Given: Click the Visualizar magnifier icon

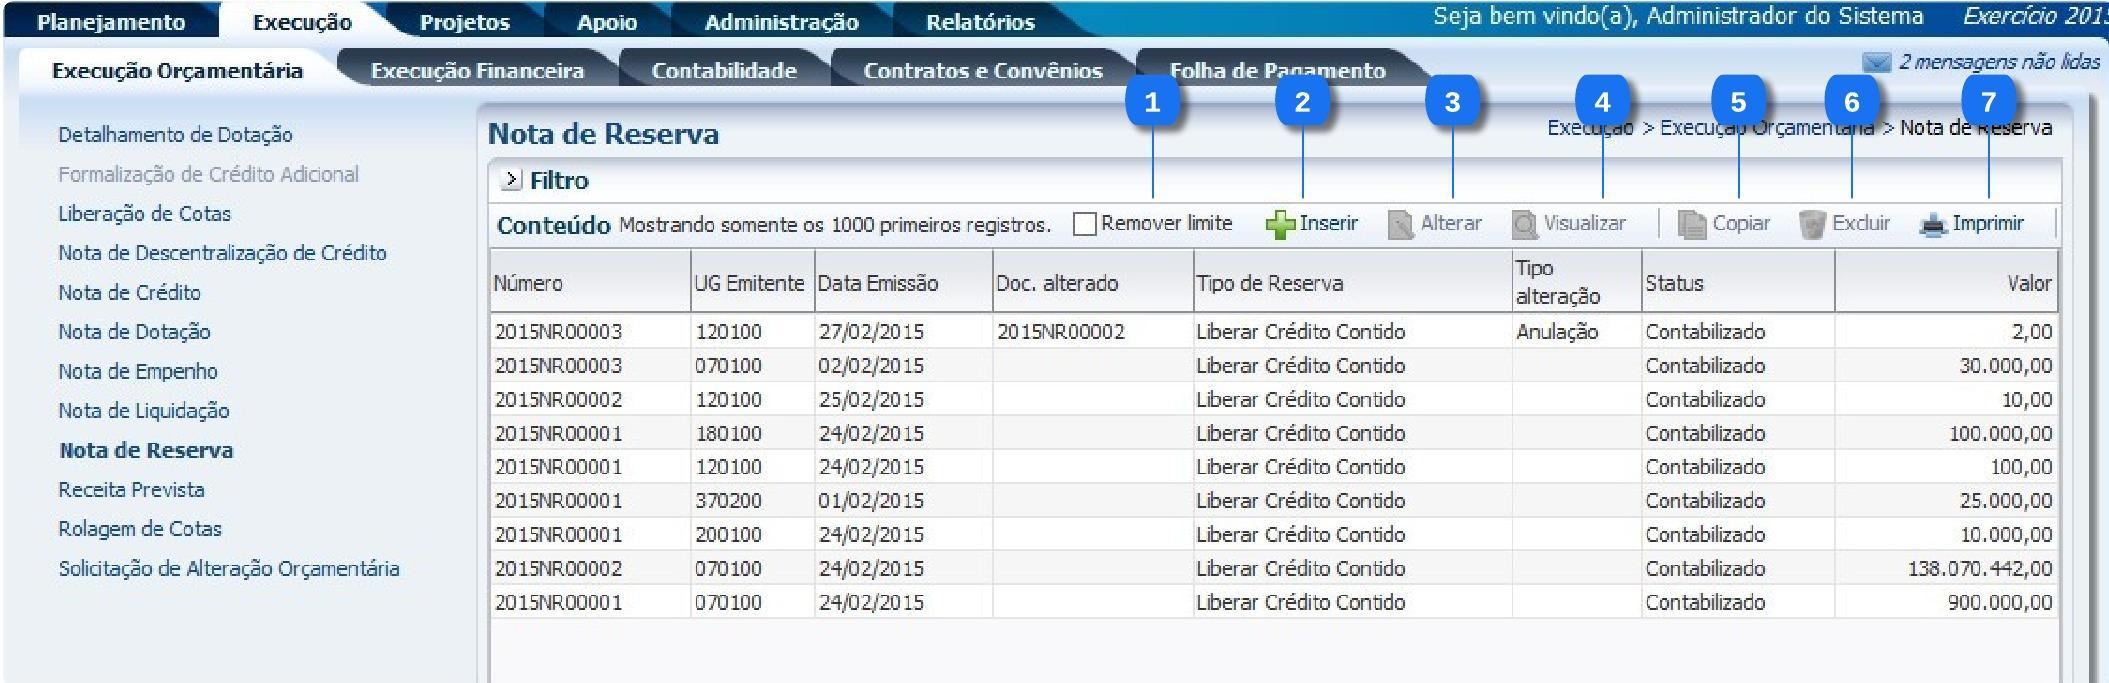Looking at the screenshot, I should pyautogui.click(x=1524, y=225).
